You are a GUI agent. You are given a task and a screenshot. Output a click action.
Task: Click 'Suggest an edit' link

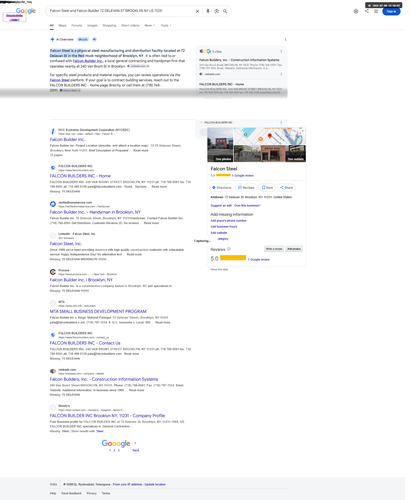(x=221, y=206)
